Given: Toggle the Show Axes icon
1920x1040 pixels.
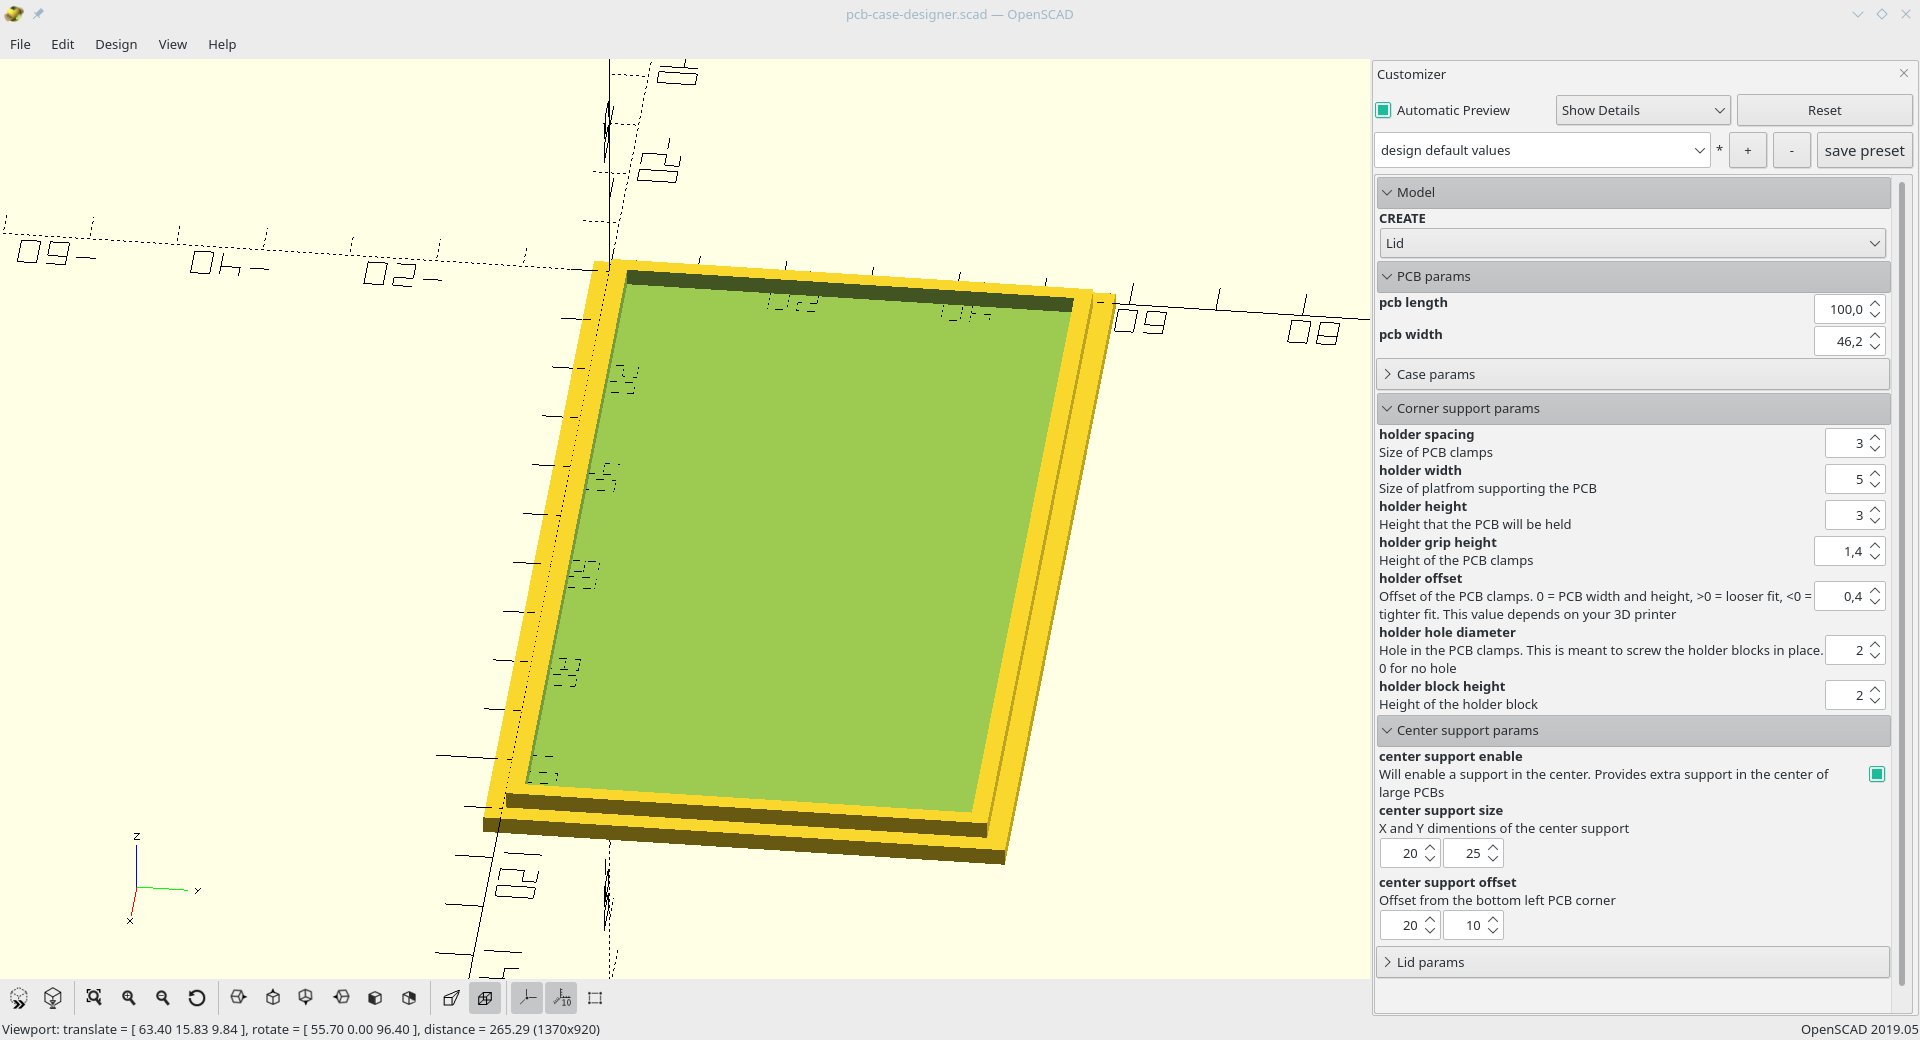Looking at the screenshot, I should (527, 998).
